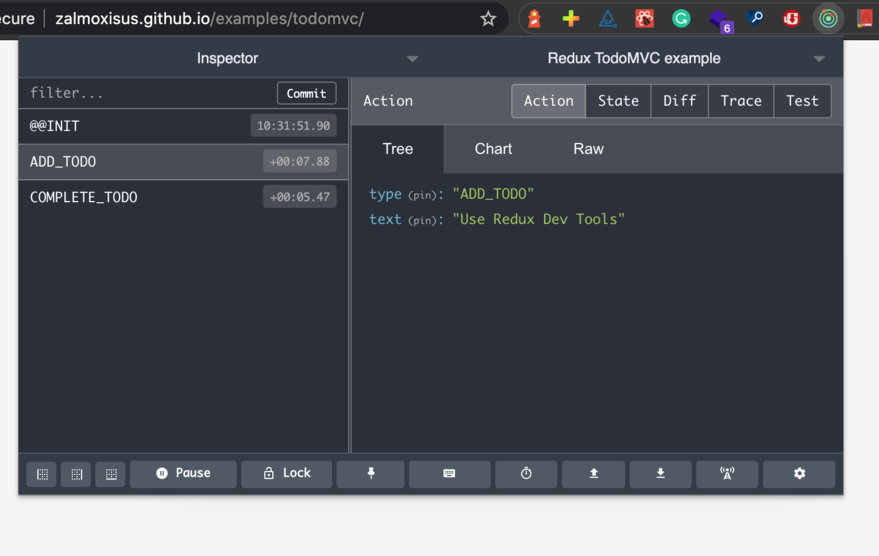Open the yellow plus extension icon
The width and height of the screenshot is (879, 556).
coord(571,19)
